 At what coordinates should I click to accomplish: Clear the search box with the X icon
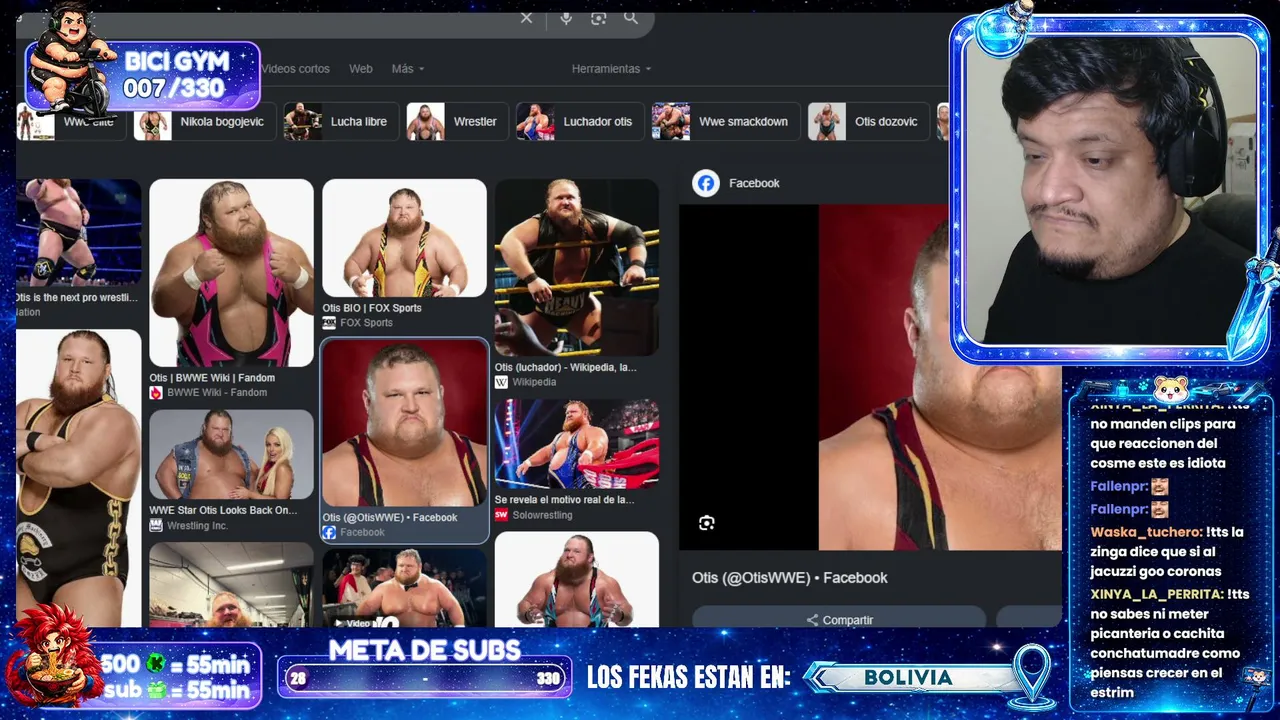(526, 18)
